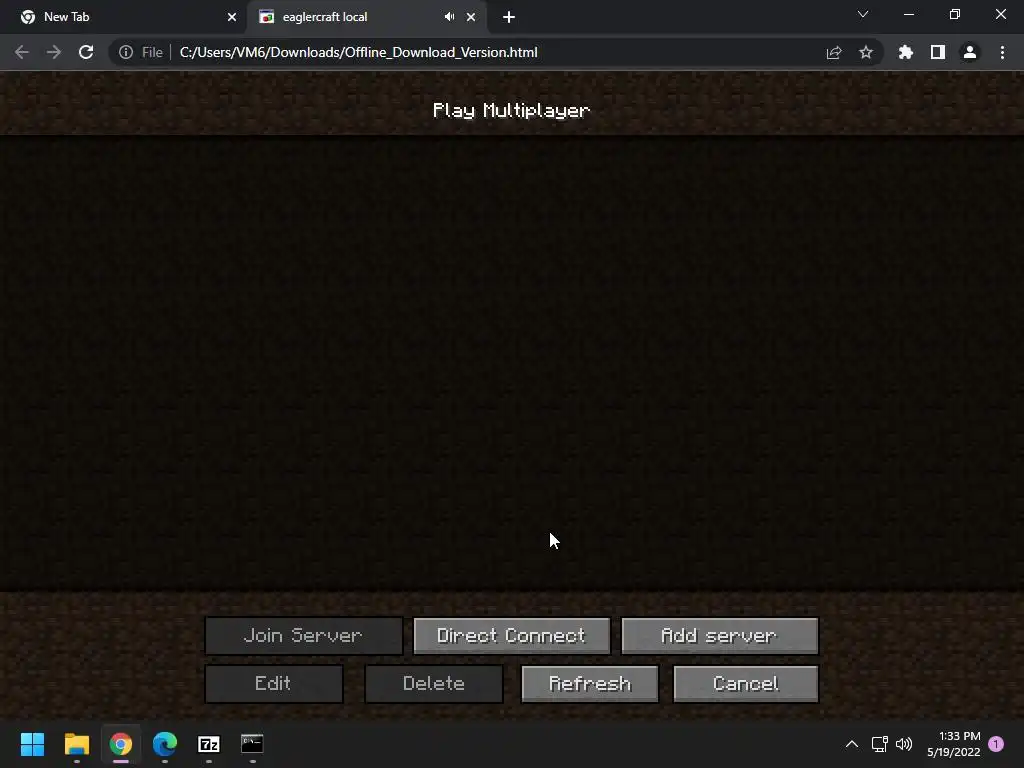Open network settings in system tray
Image resolution: width=1024 pixels, height=768 pixels.
(880, 744)
